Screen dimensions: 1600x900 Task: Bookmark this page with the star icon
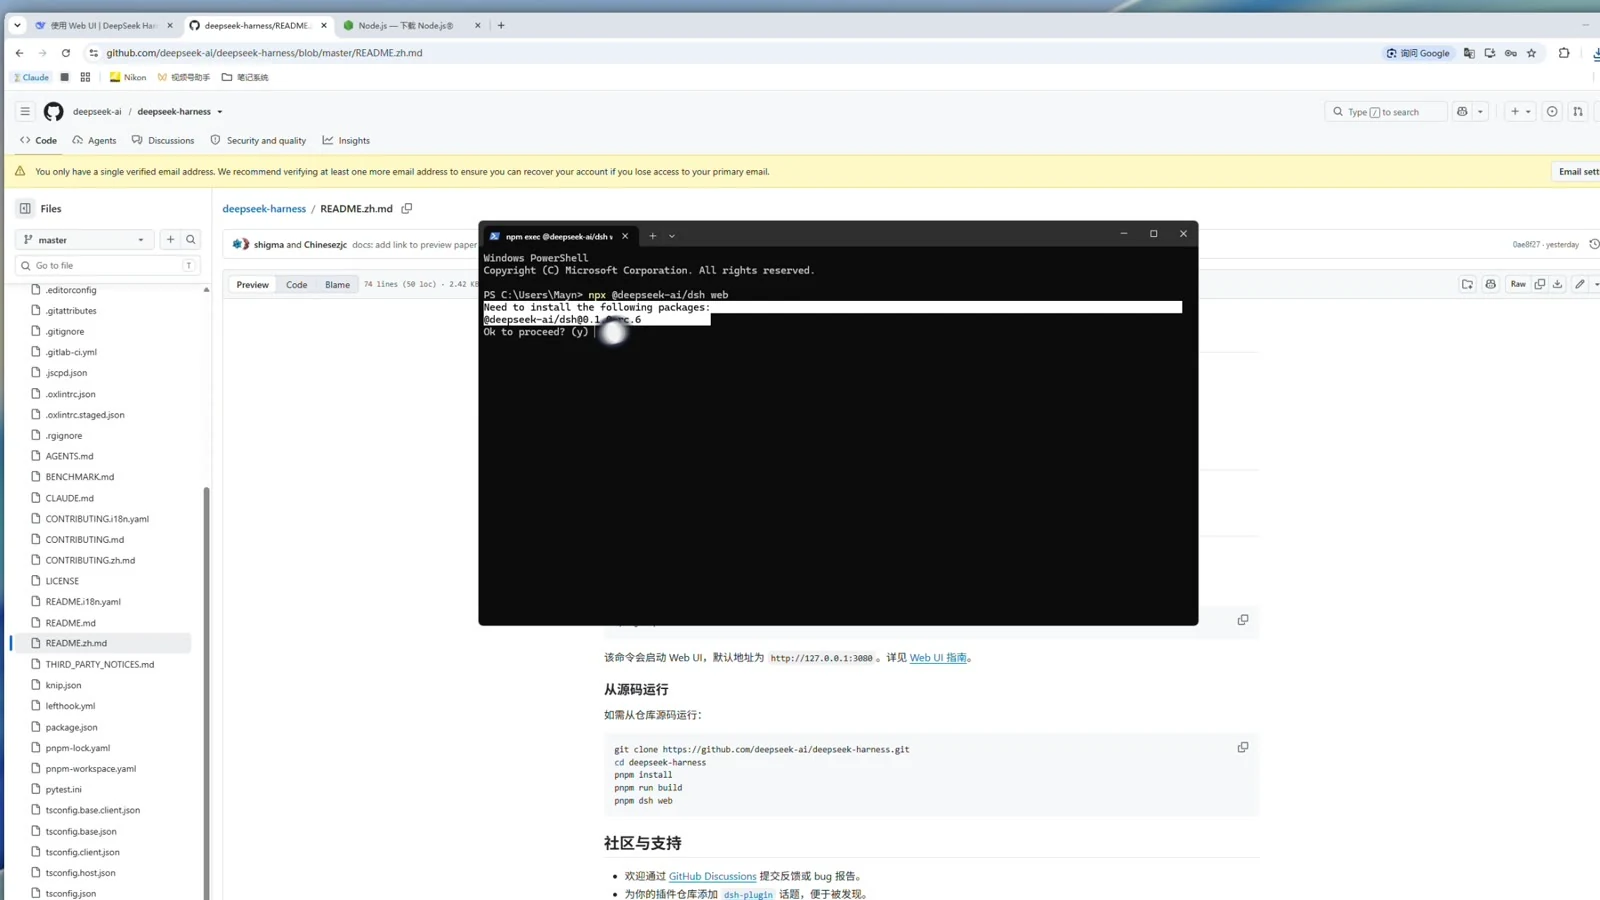tap(1531, 53)
